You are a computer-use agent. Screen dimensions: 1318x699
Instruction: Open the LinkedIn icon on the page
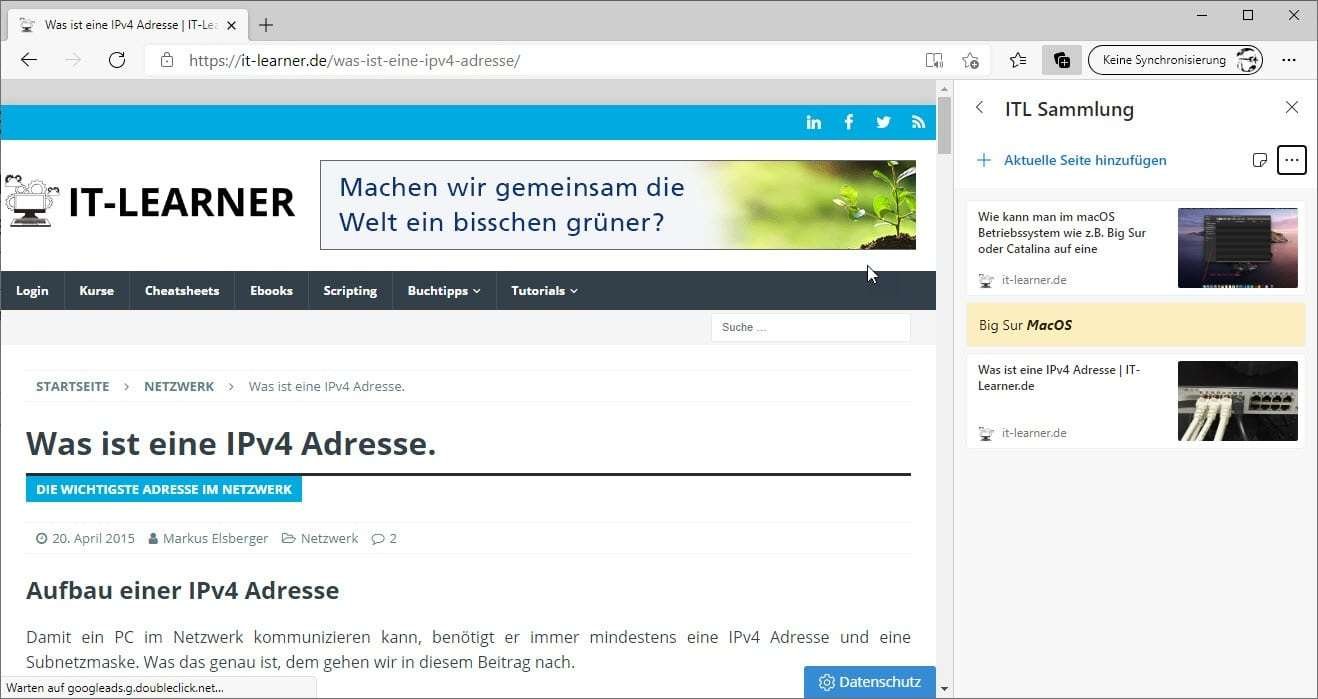click(x=813, y=121)
